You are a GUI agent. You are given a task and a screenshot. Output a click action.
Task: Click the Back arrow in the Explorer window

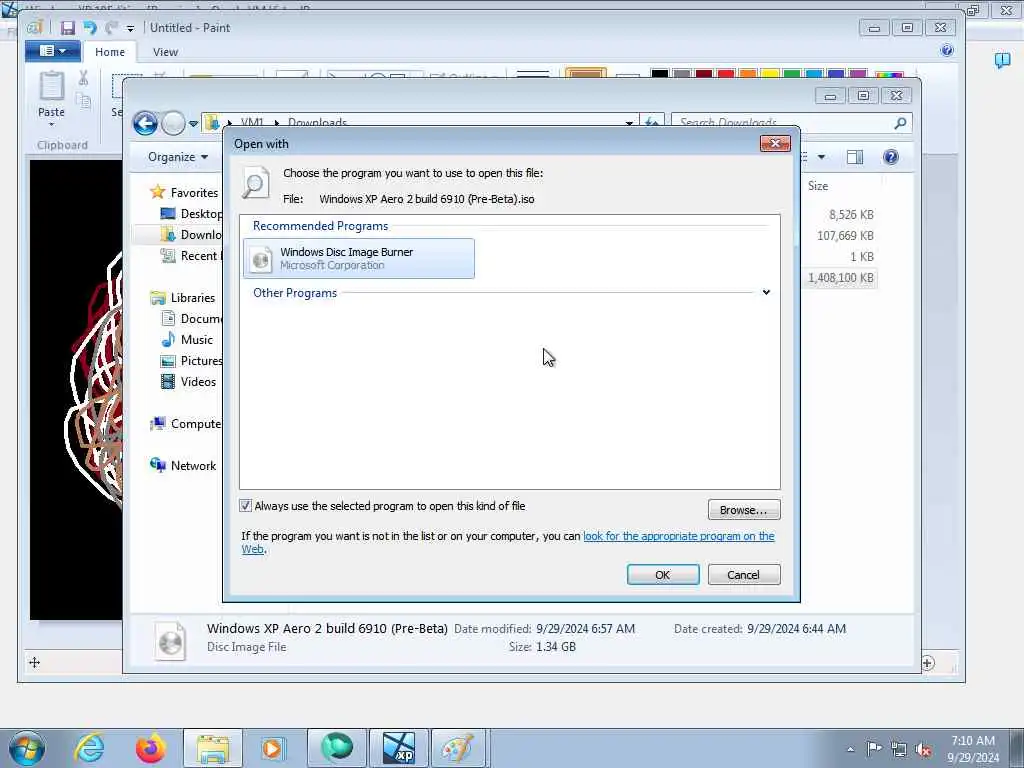[145, 123]
